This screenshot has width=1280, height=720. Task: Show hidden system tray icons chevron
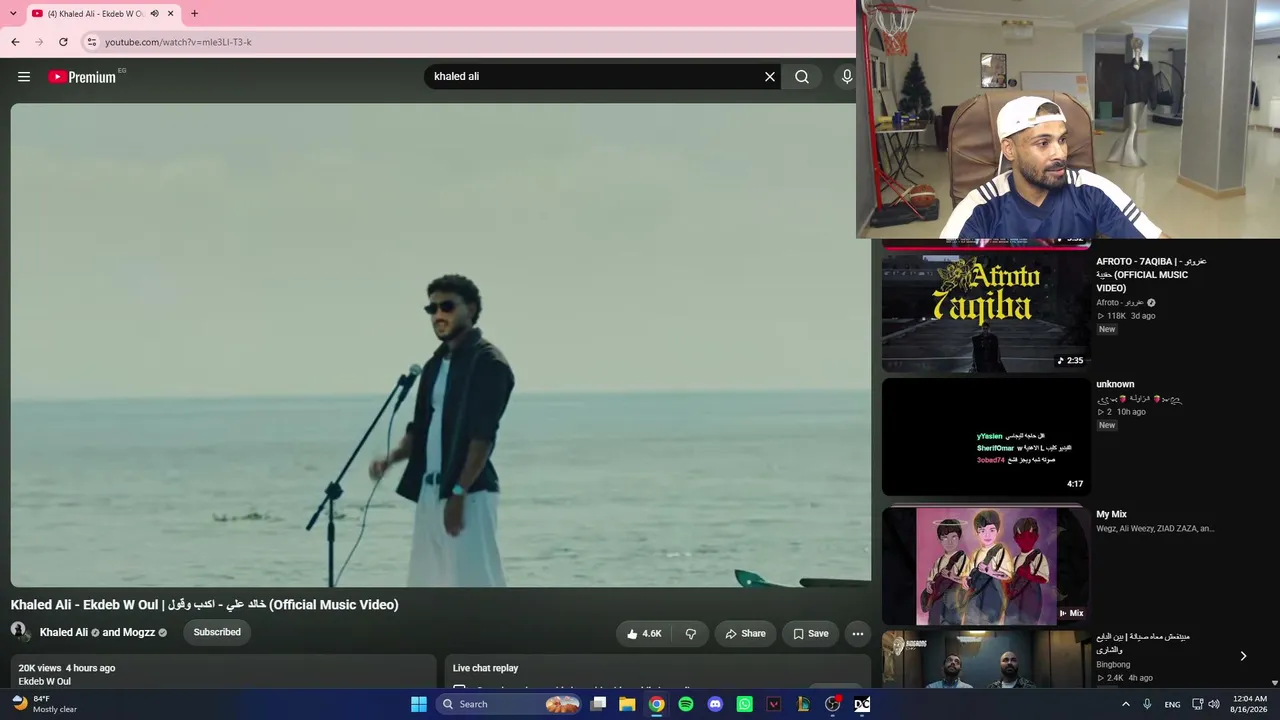click(1126, 704)
